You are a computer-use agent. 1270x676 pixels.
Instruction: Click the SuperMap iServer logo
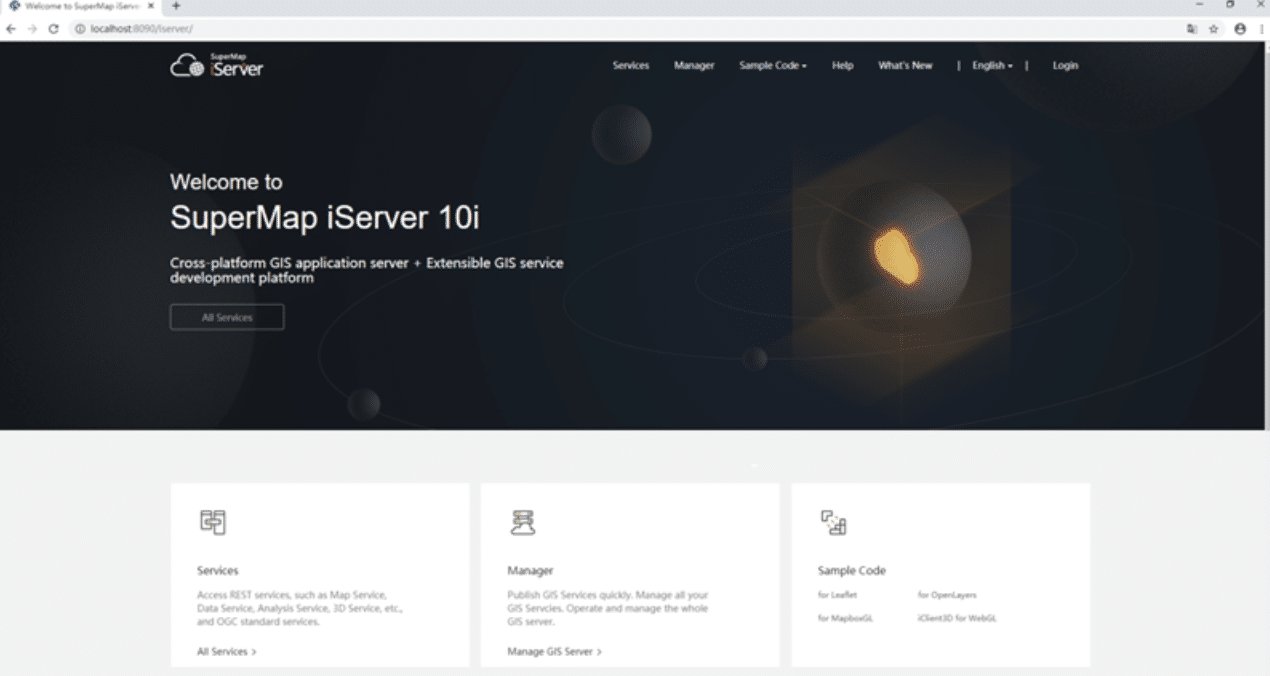point(217,66)
